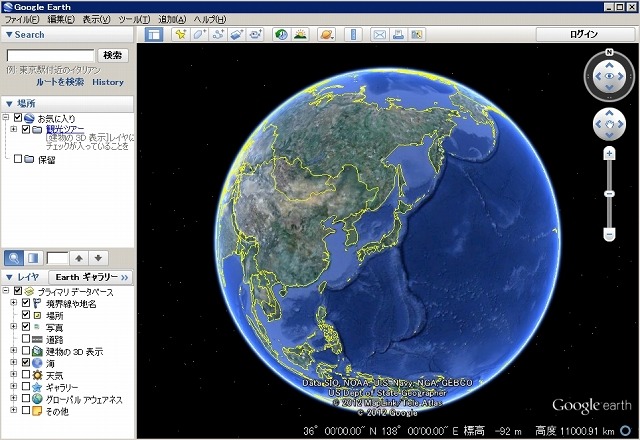Check the 保留 folder checkbox
This screenshot has width=640, height=440.
18,159
